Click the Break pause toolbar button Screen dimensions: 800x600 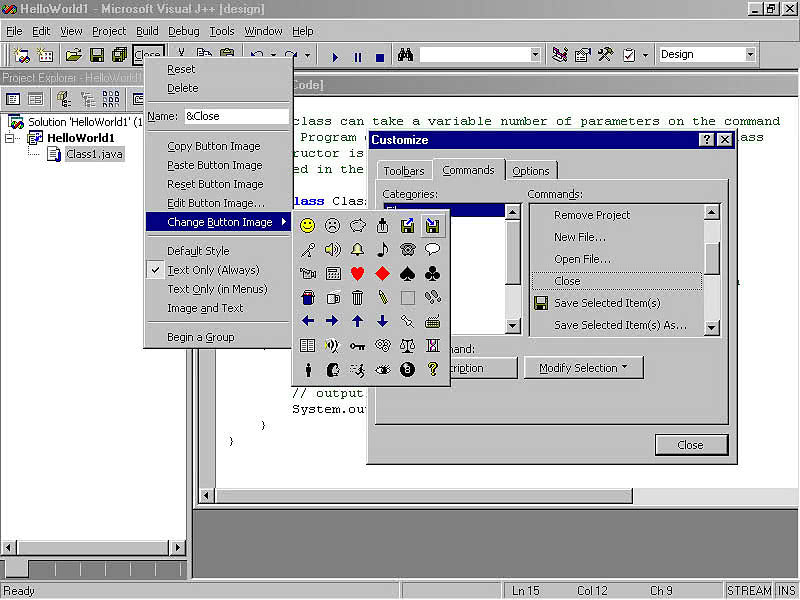[x=358, y=56]
